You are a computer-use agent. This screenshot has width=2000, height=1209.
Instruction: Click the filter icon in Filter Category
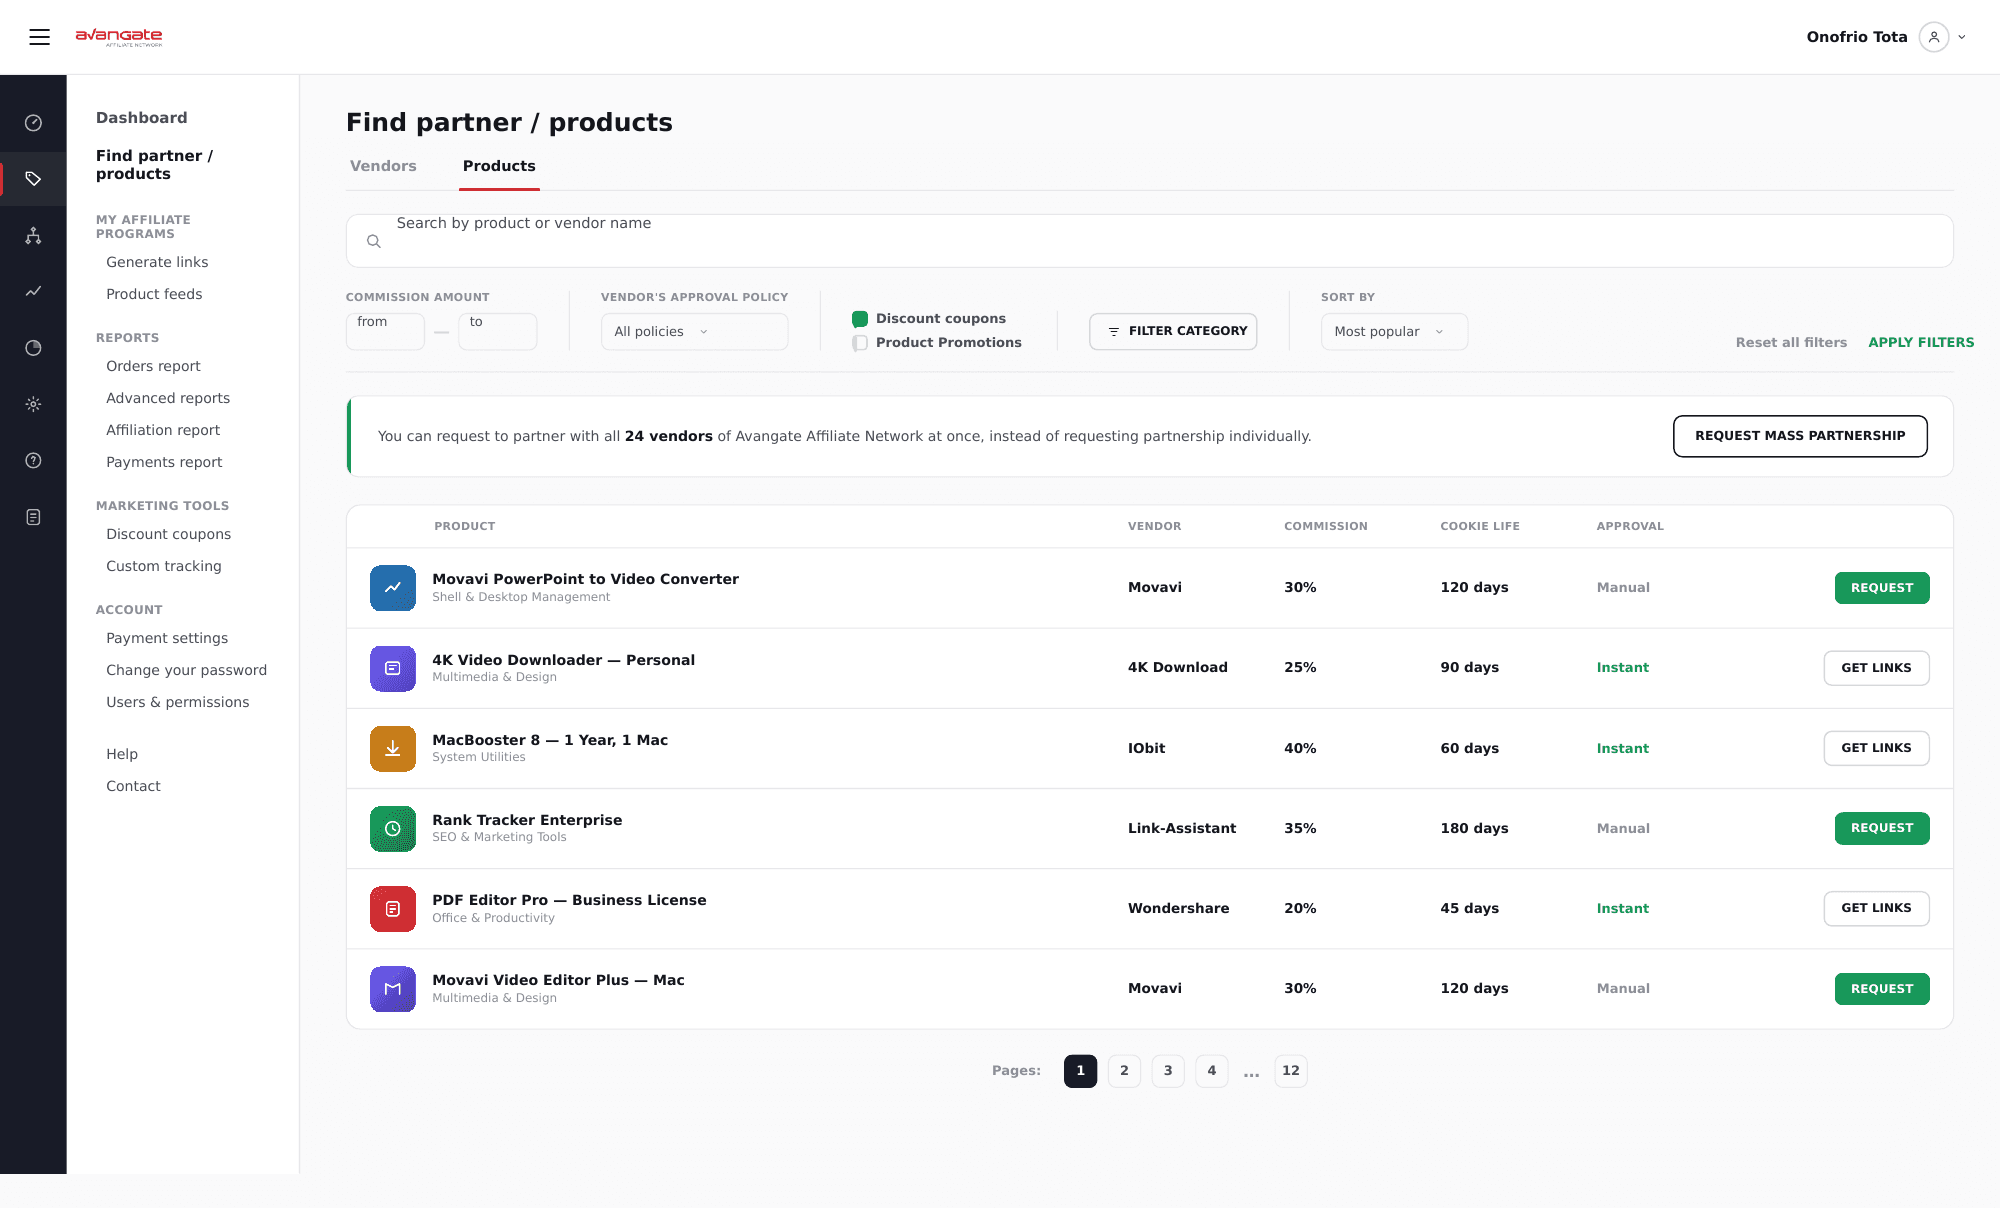click(1114, 331)
